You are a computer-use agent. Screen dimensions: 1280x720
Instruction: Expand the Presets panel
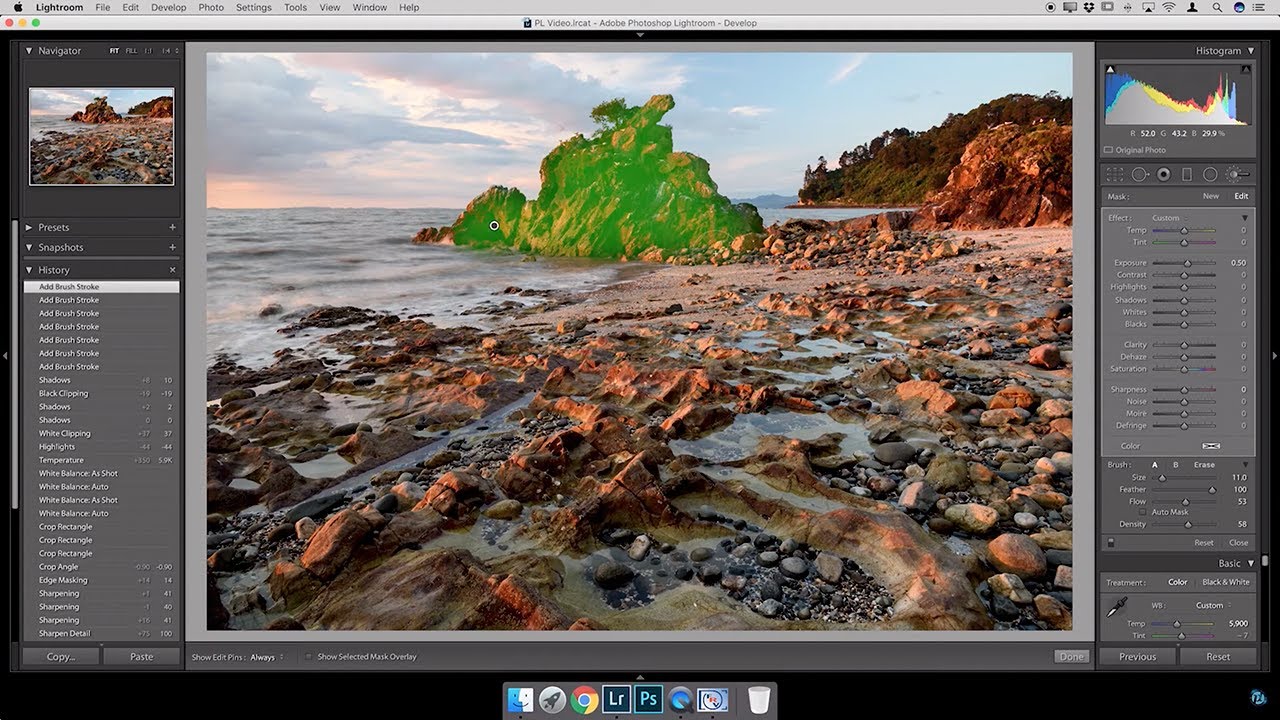(x=29, y=227)
